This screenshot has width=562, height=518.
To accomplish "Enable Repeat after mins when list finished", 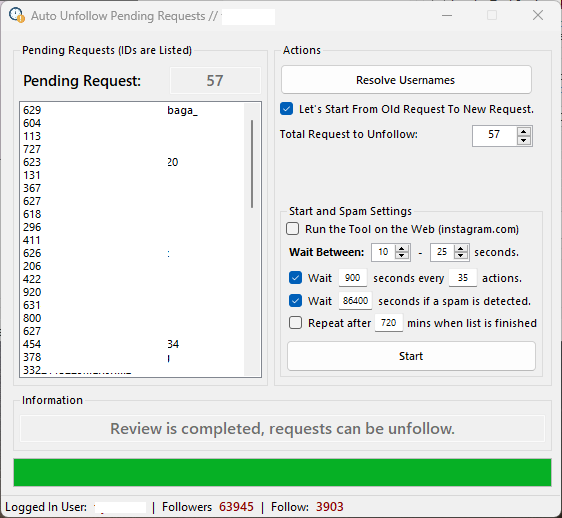I will 295,323.
